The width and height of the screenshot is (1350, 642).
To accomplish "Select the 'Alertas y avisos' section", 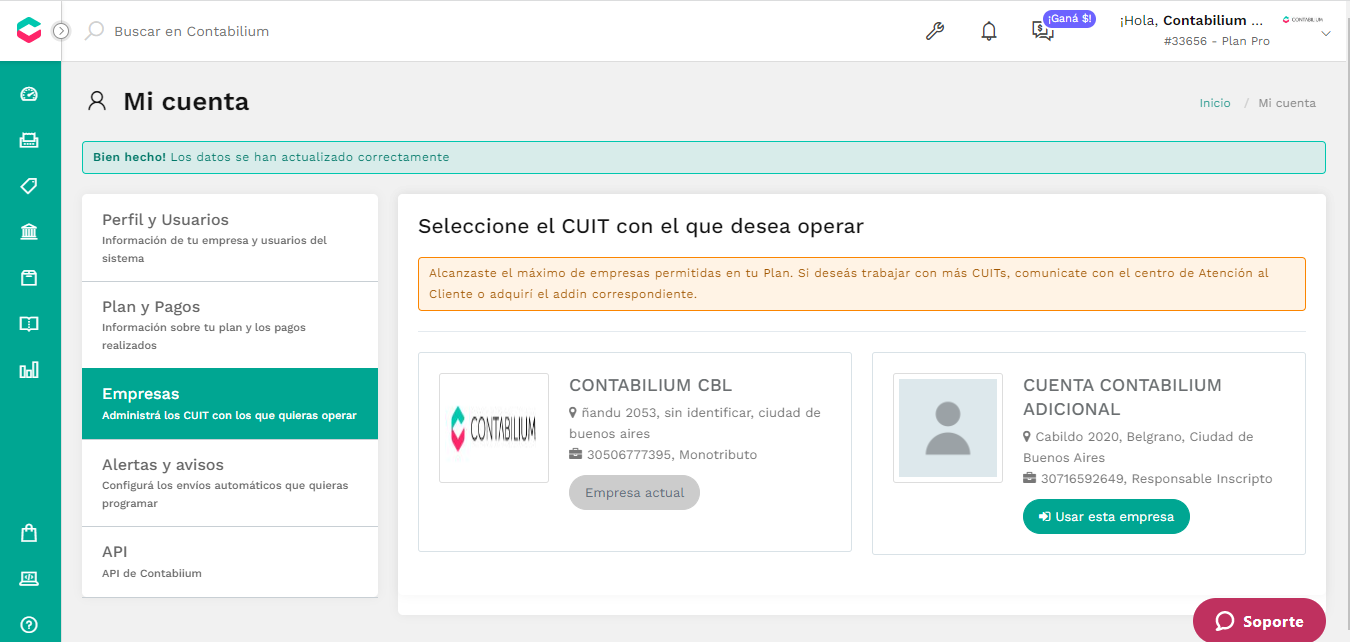I will tap(230, 483).
